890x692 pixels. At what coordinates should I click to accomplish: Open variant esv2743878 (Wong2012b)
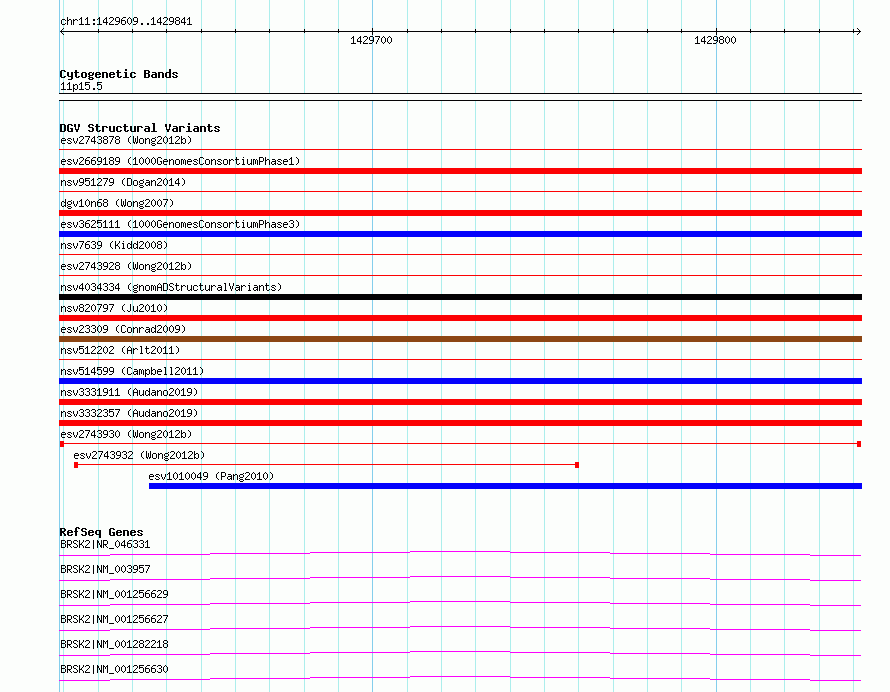(x=126, y=140)
